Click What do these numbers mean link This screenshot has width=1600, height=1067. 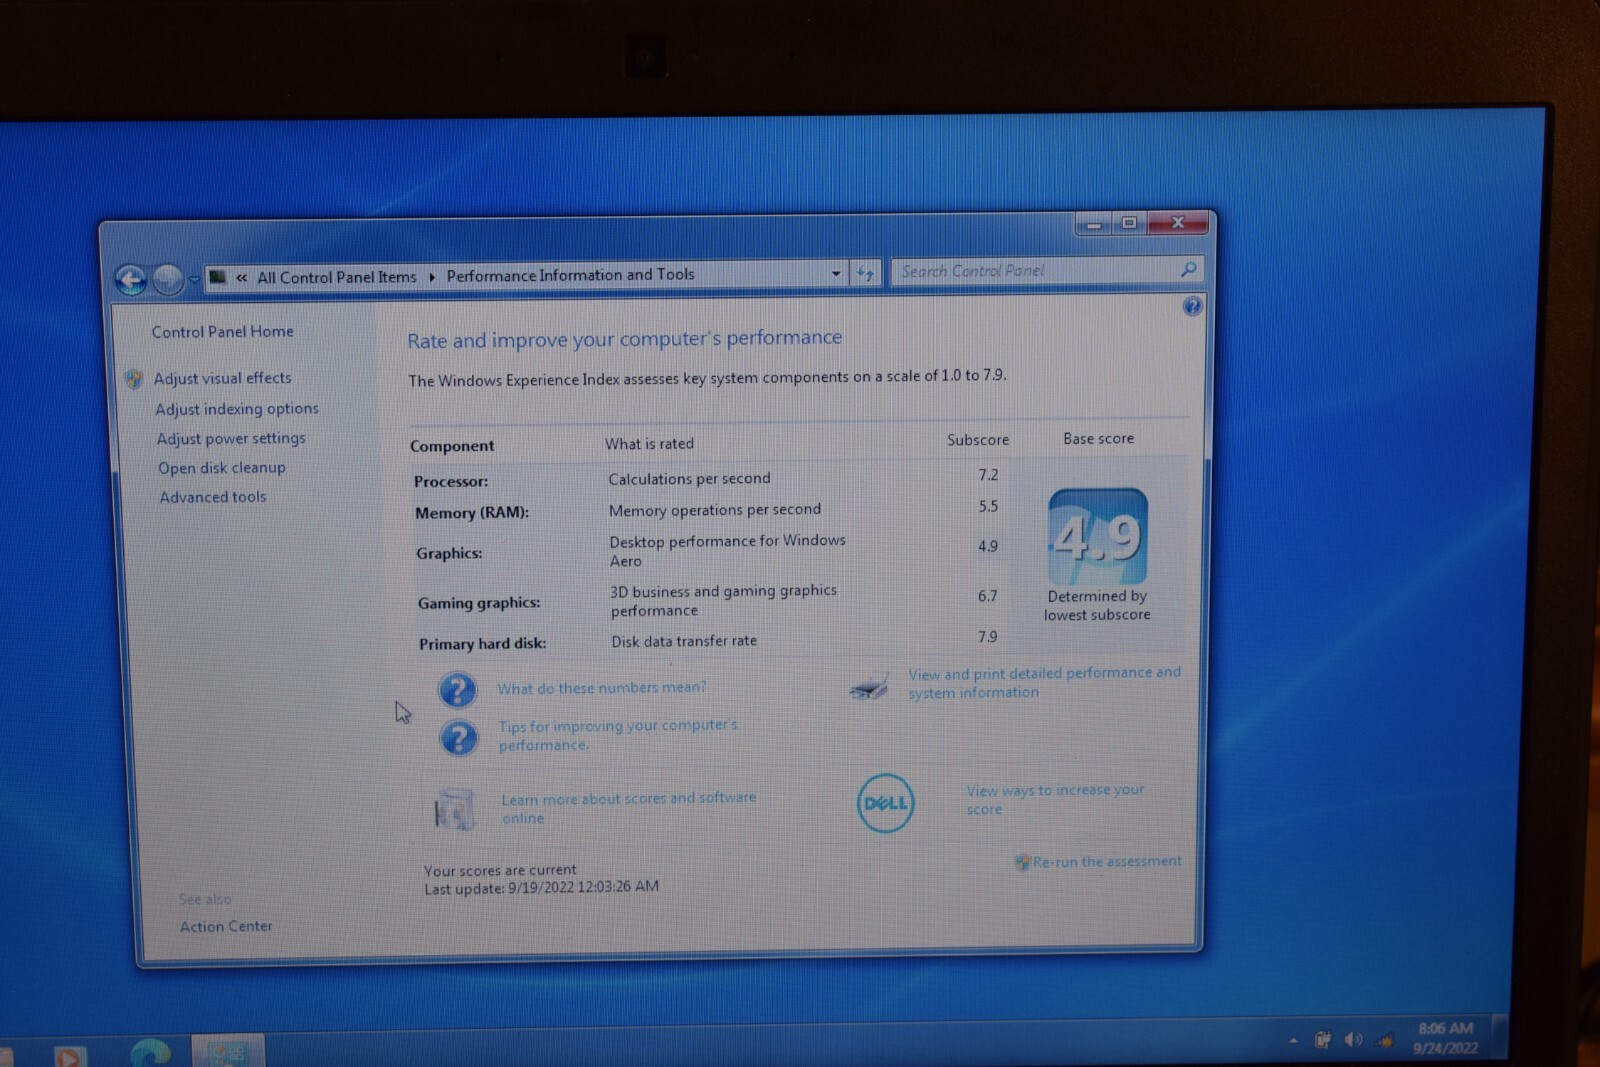click(602, 688)
